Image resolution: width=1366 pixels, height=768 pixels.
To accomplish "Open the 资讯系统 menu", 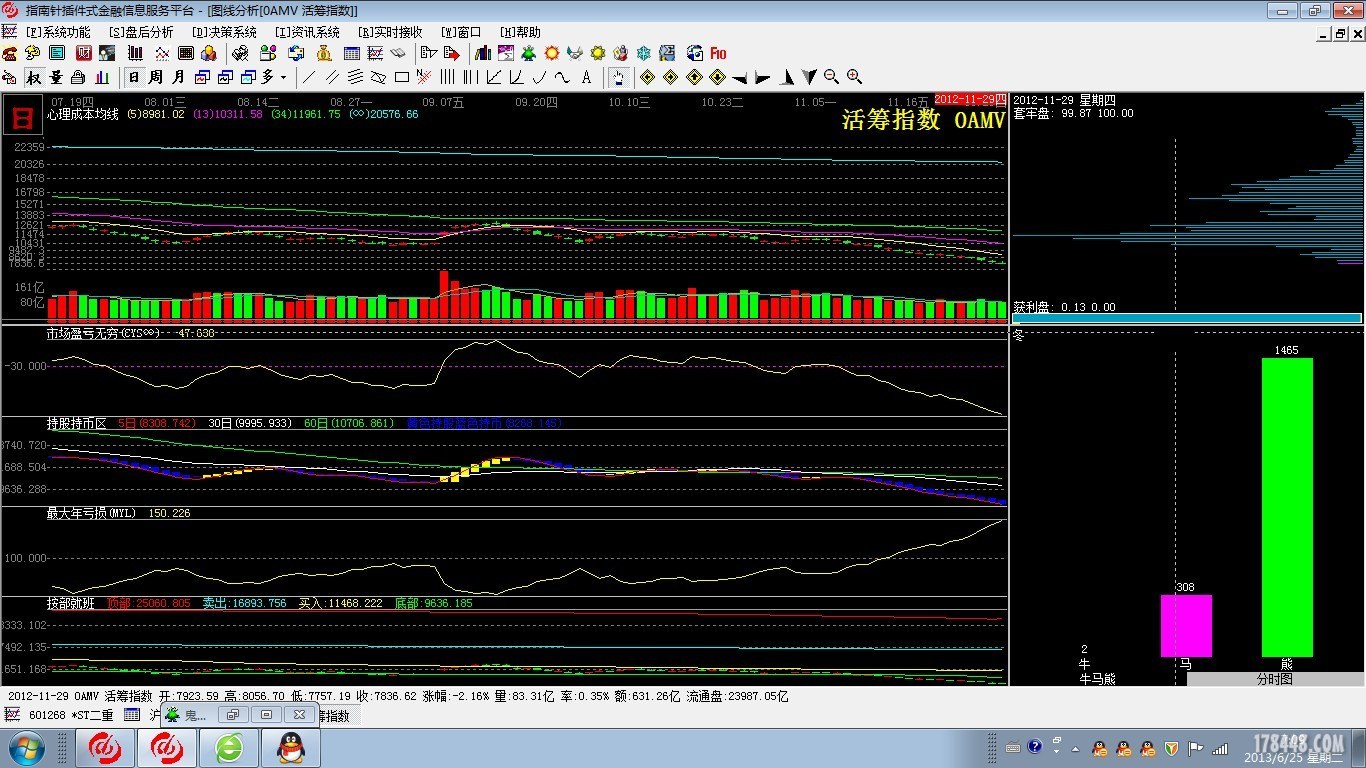I will 307,32.
